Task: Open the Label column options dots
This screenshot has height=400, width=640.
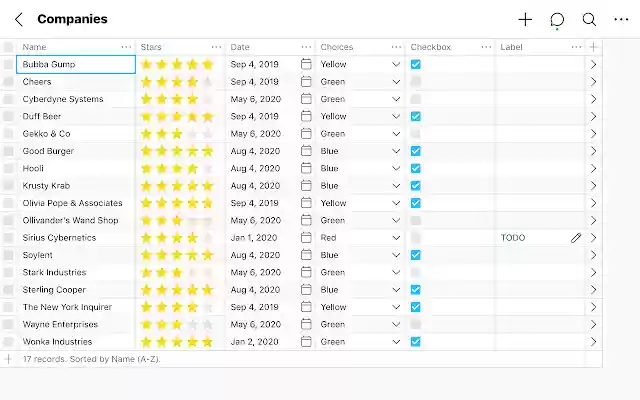Action: (x=576, y=47)
